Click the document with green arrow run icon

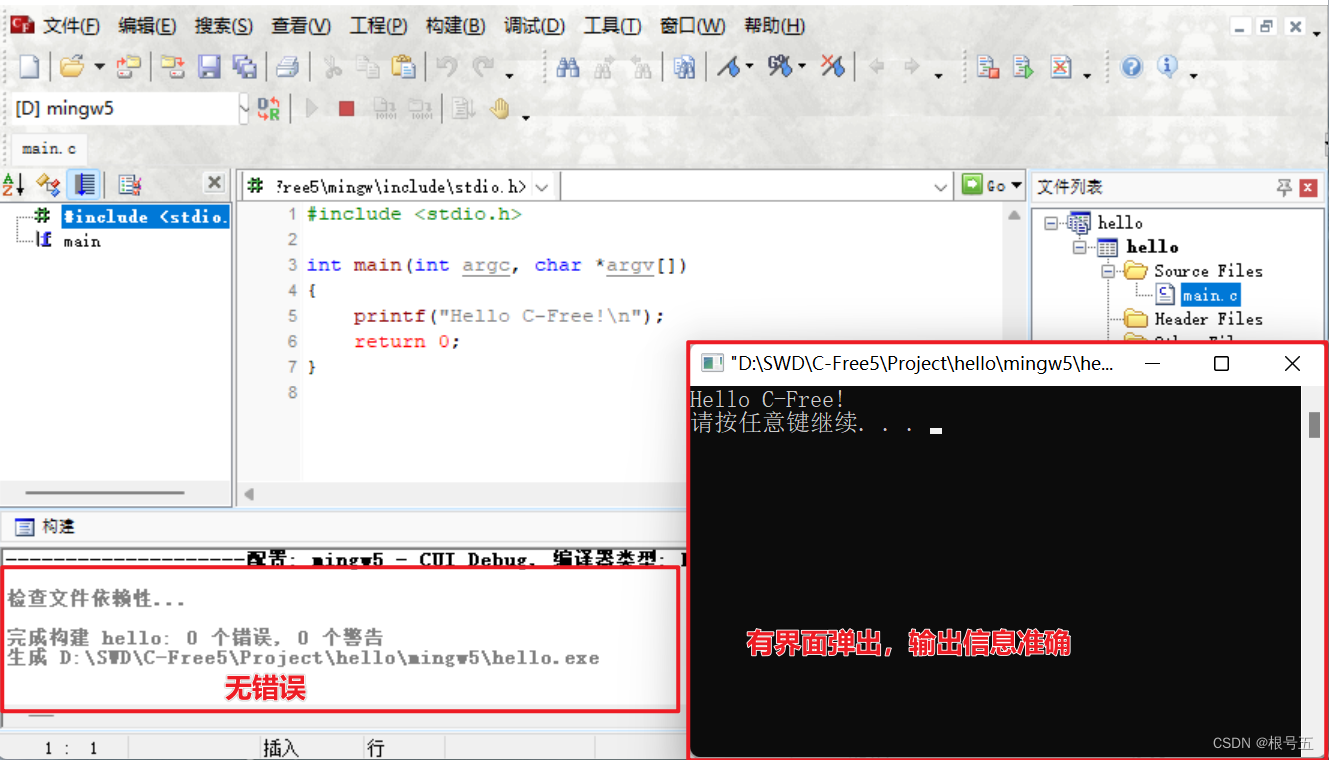click(x=1023, y=67)
